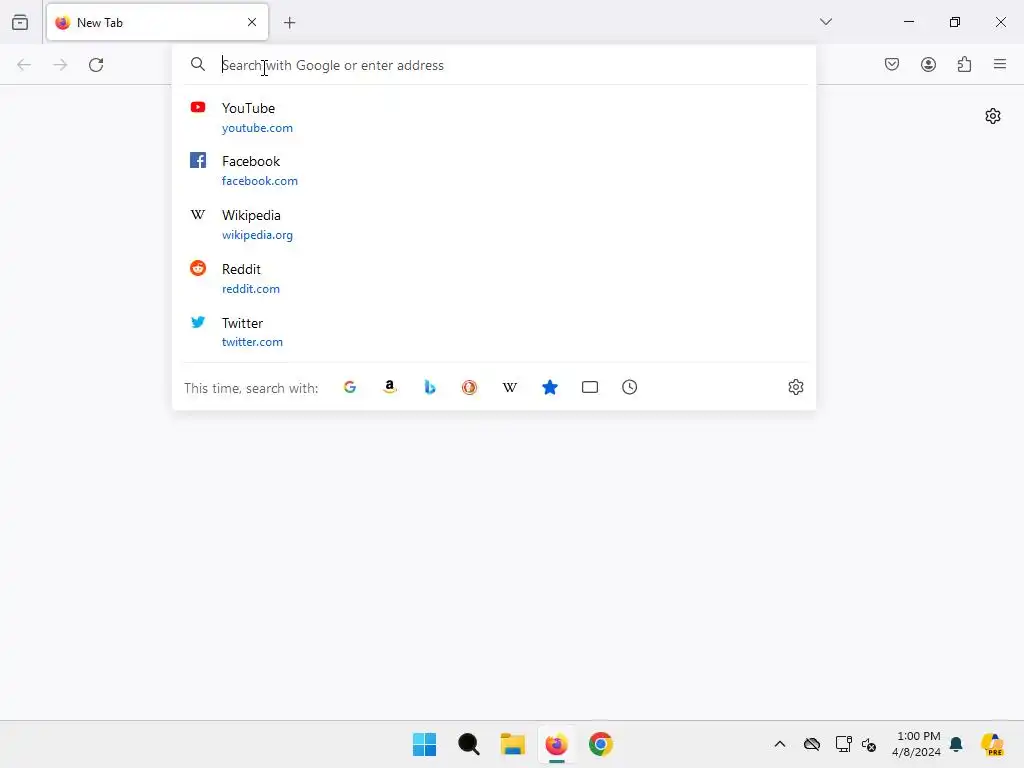Screen dimensions: 1024x768
Task: Launch Google Chrome from the taskbar
Action: pos(601,744)
